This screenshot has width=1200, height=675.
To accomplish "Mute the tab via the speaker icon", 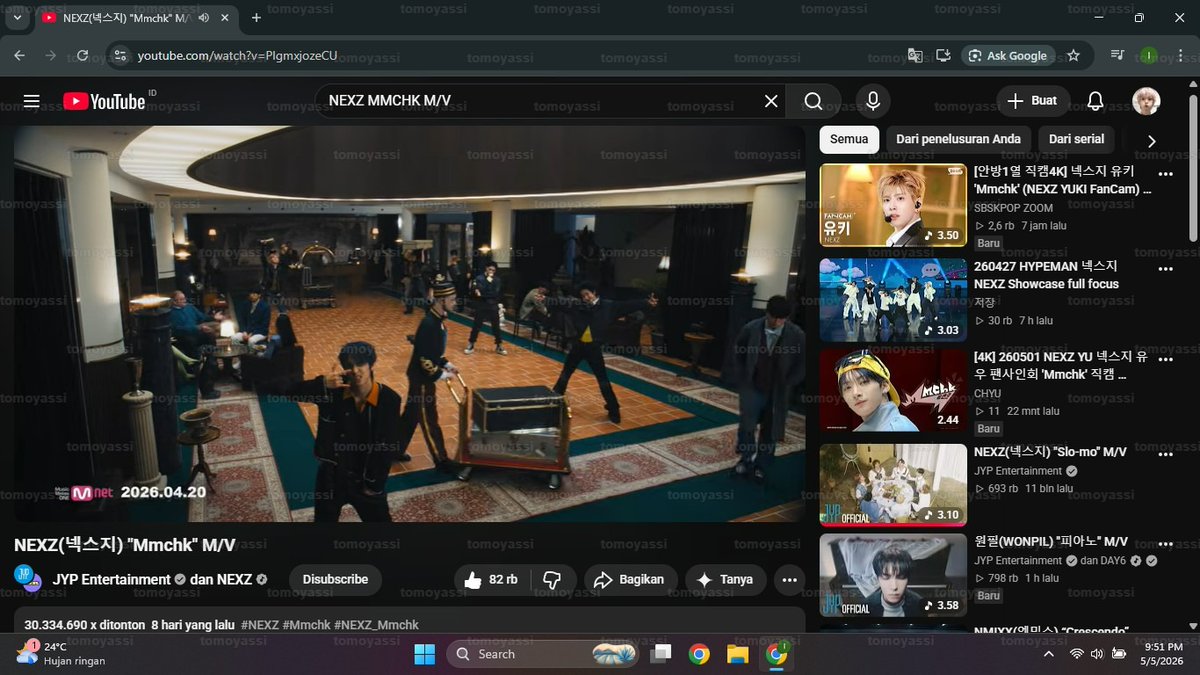I will [x=204, y=18].
